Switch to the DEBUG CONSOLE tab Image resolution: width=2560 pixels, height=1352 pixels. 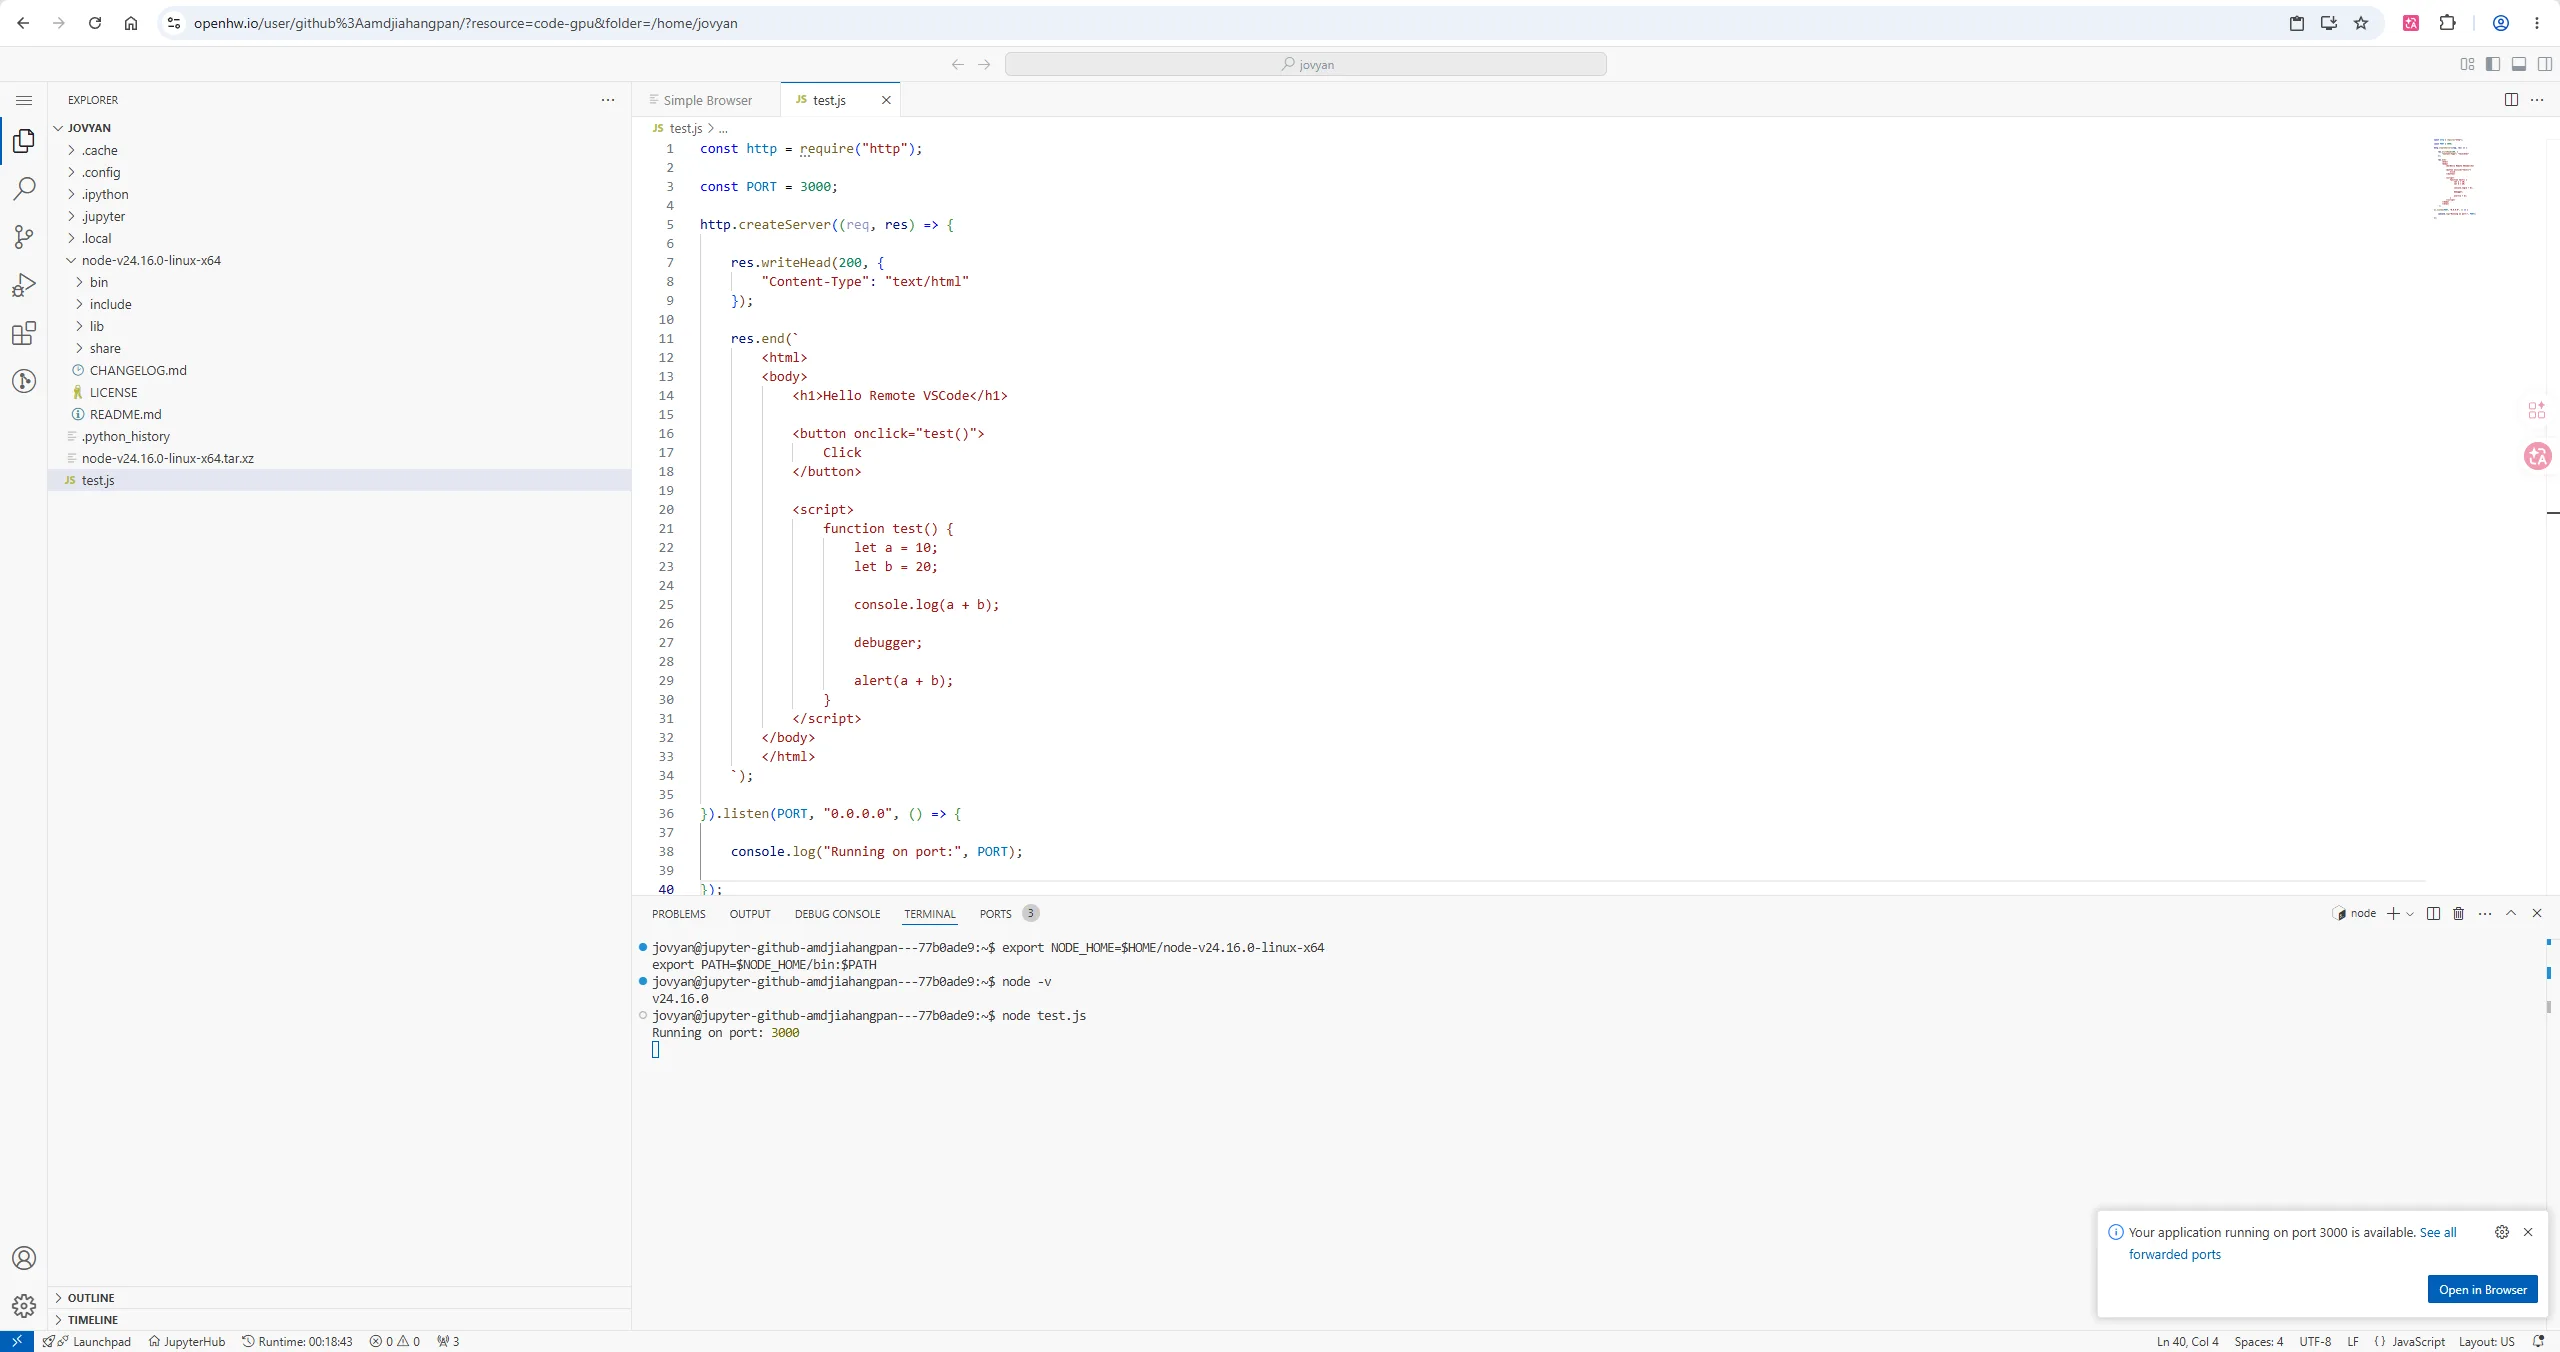[837, 914]
